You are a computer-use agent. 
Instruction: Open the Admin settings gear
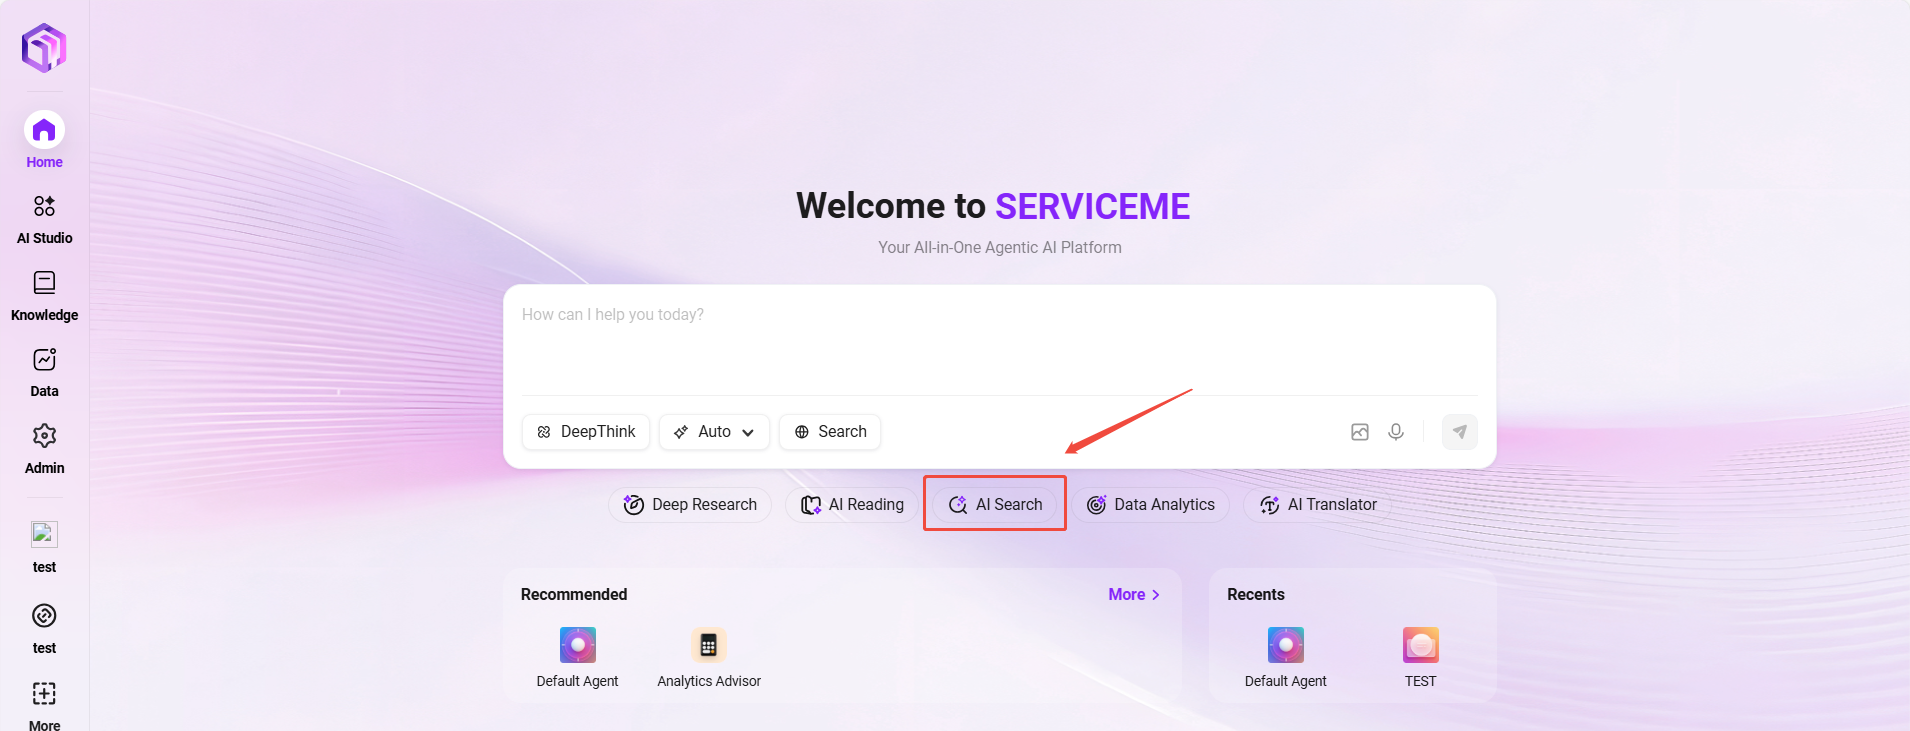click(x=44, y=448)
